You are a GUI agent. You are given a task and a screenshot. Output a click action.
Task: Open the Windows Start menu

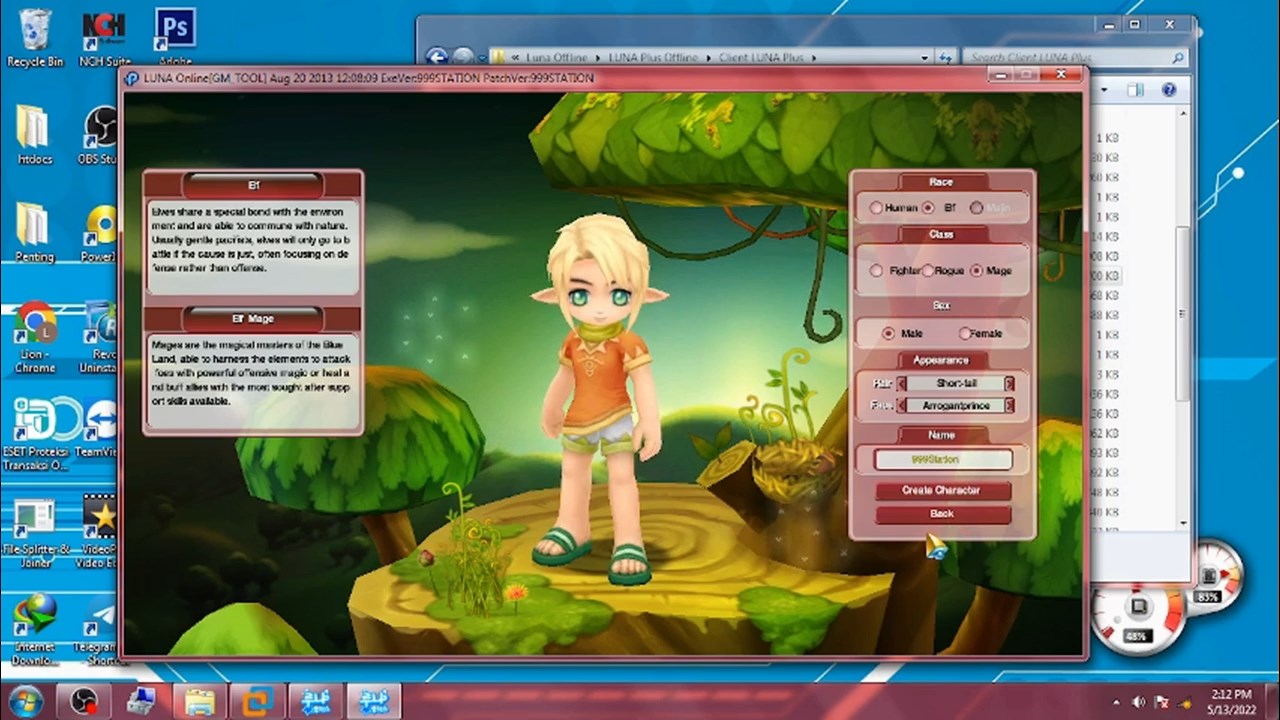(26, 700)
